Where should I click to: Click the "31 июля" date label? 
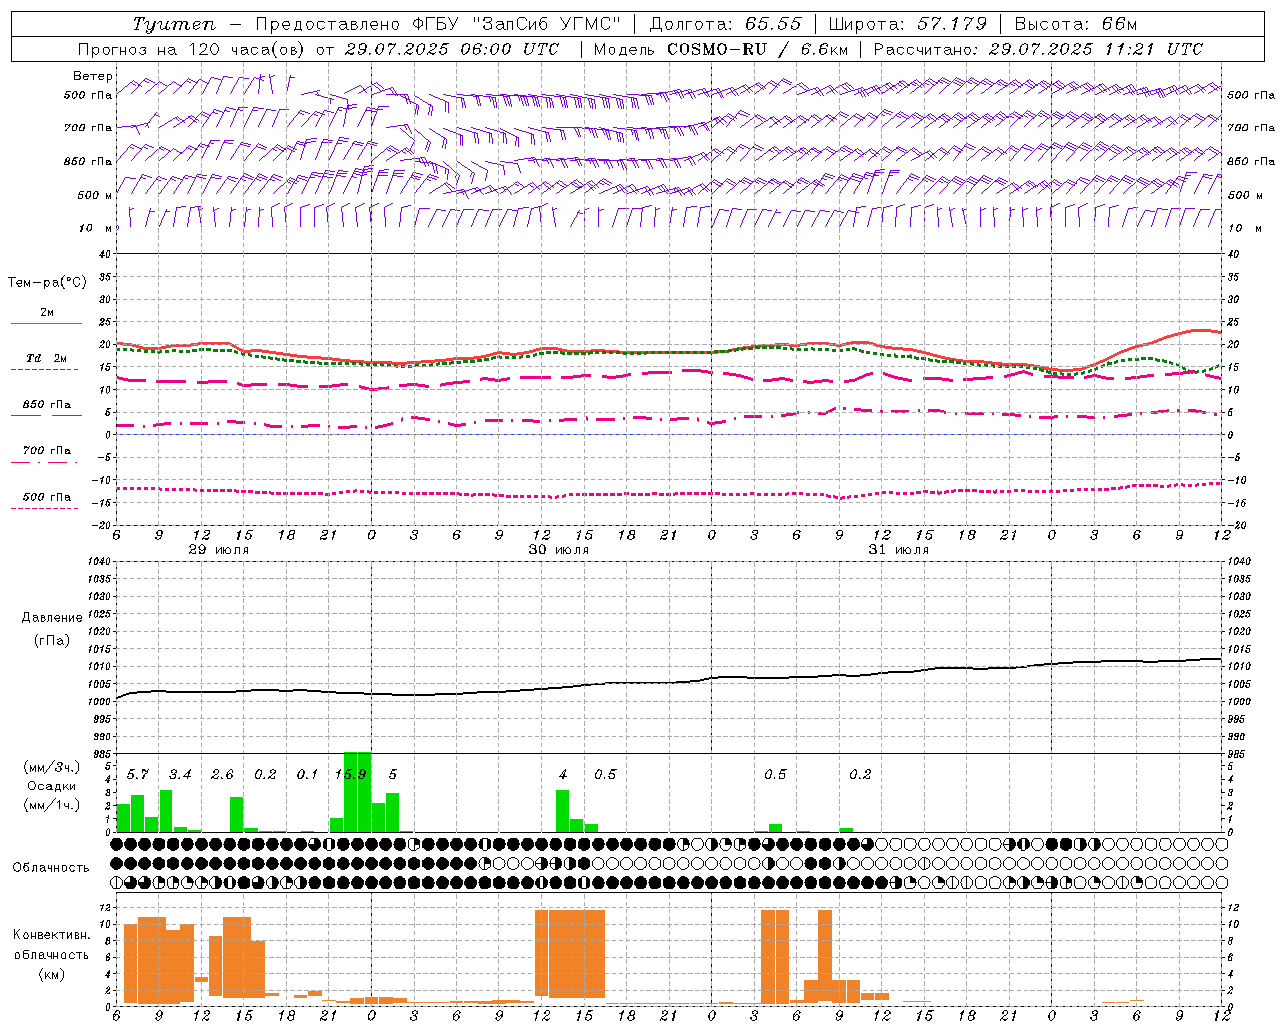click(899, 550)
